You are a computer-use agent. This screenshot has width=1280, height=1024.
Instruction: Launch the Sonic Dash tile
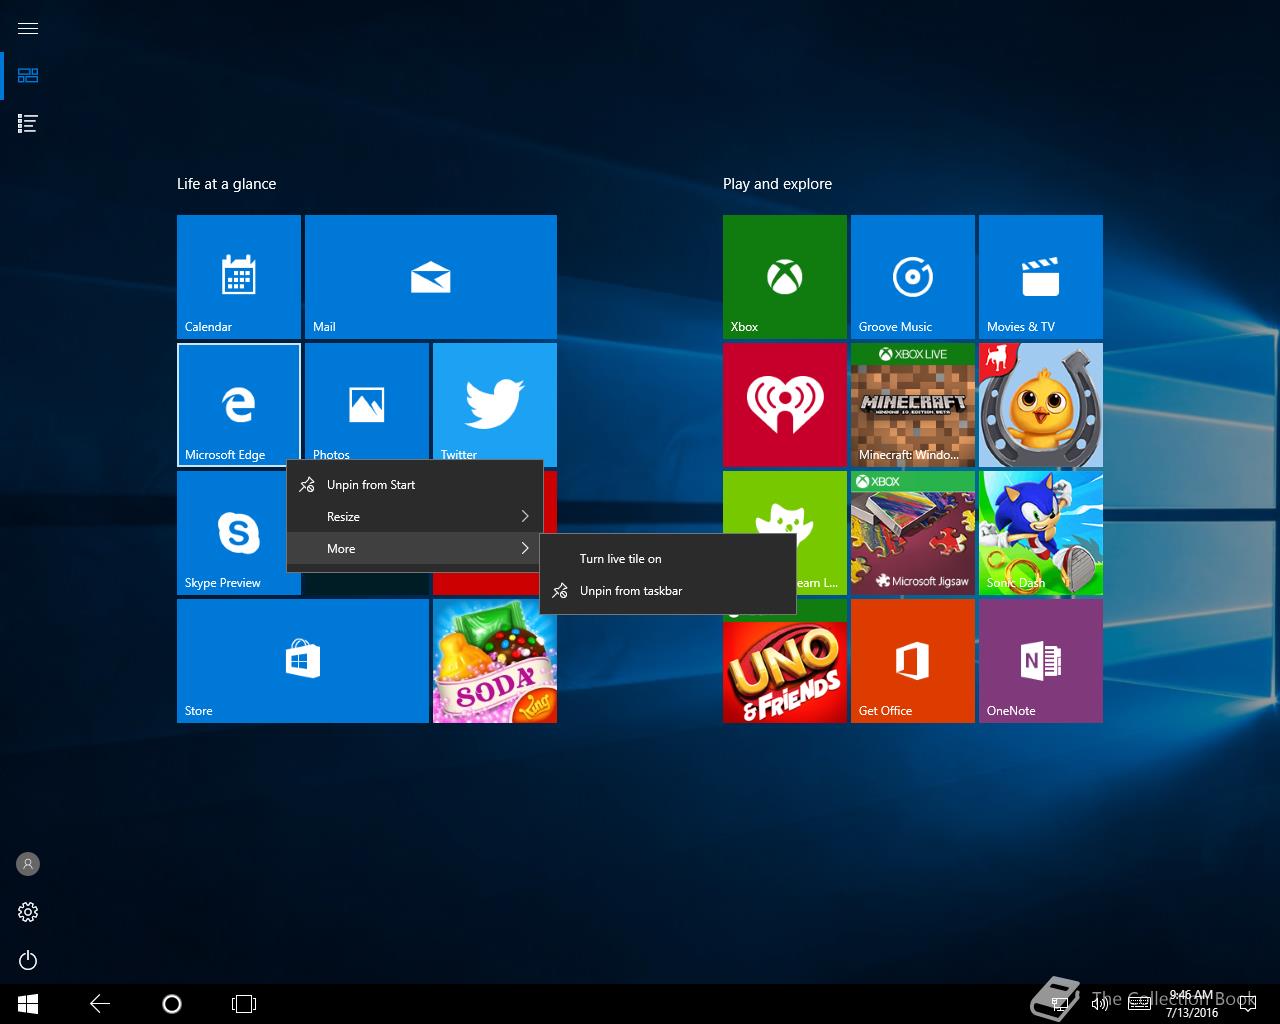1041,533
